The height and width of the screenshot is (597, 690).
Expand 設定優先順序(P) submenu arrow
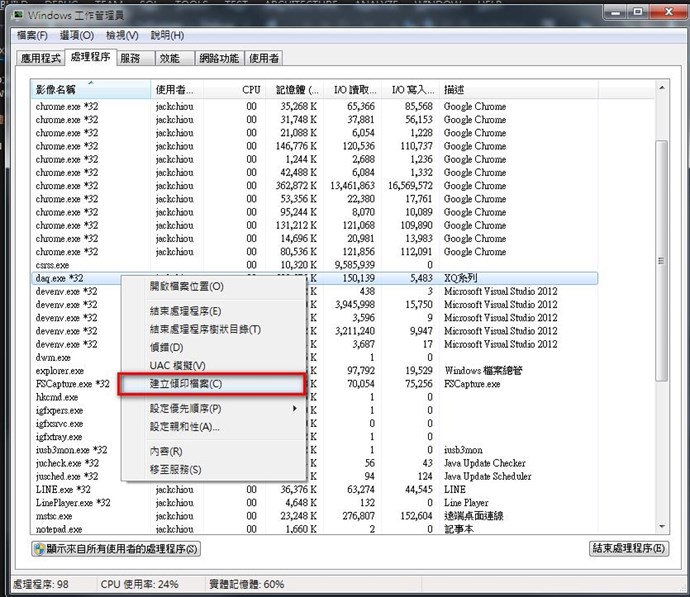[294, 409]
